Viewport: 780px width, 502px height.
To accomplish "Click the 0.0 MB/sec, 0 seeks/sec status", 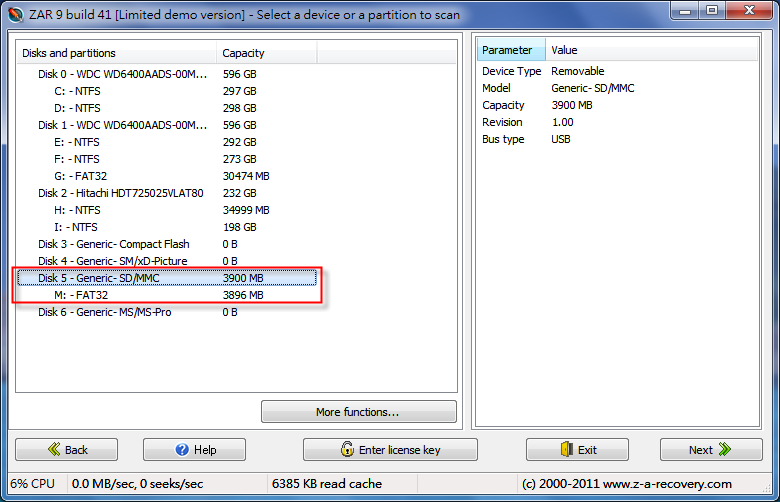I will point(137,484).
